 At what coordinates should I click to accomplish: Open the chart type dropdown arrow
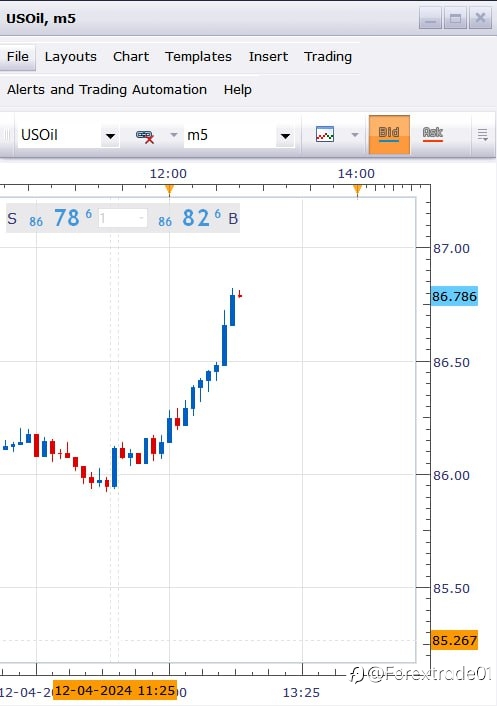click(355, 135)
